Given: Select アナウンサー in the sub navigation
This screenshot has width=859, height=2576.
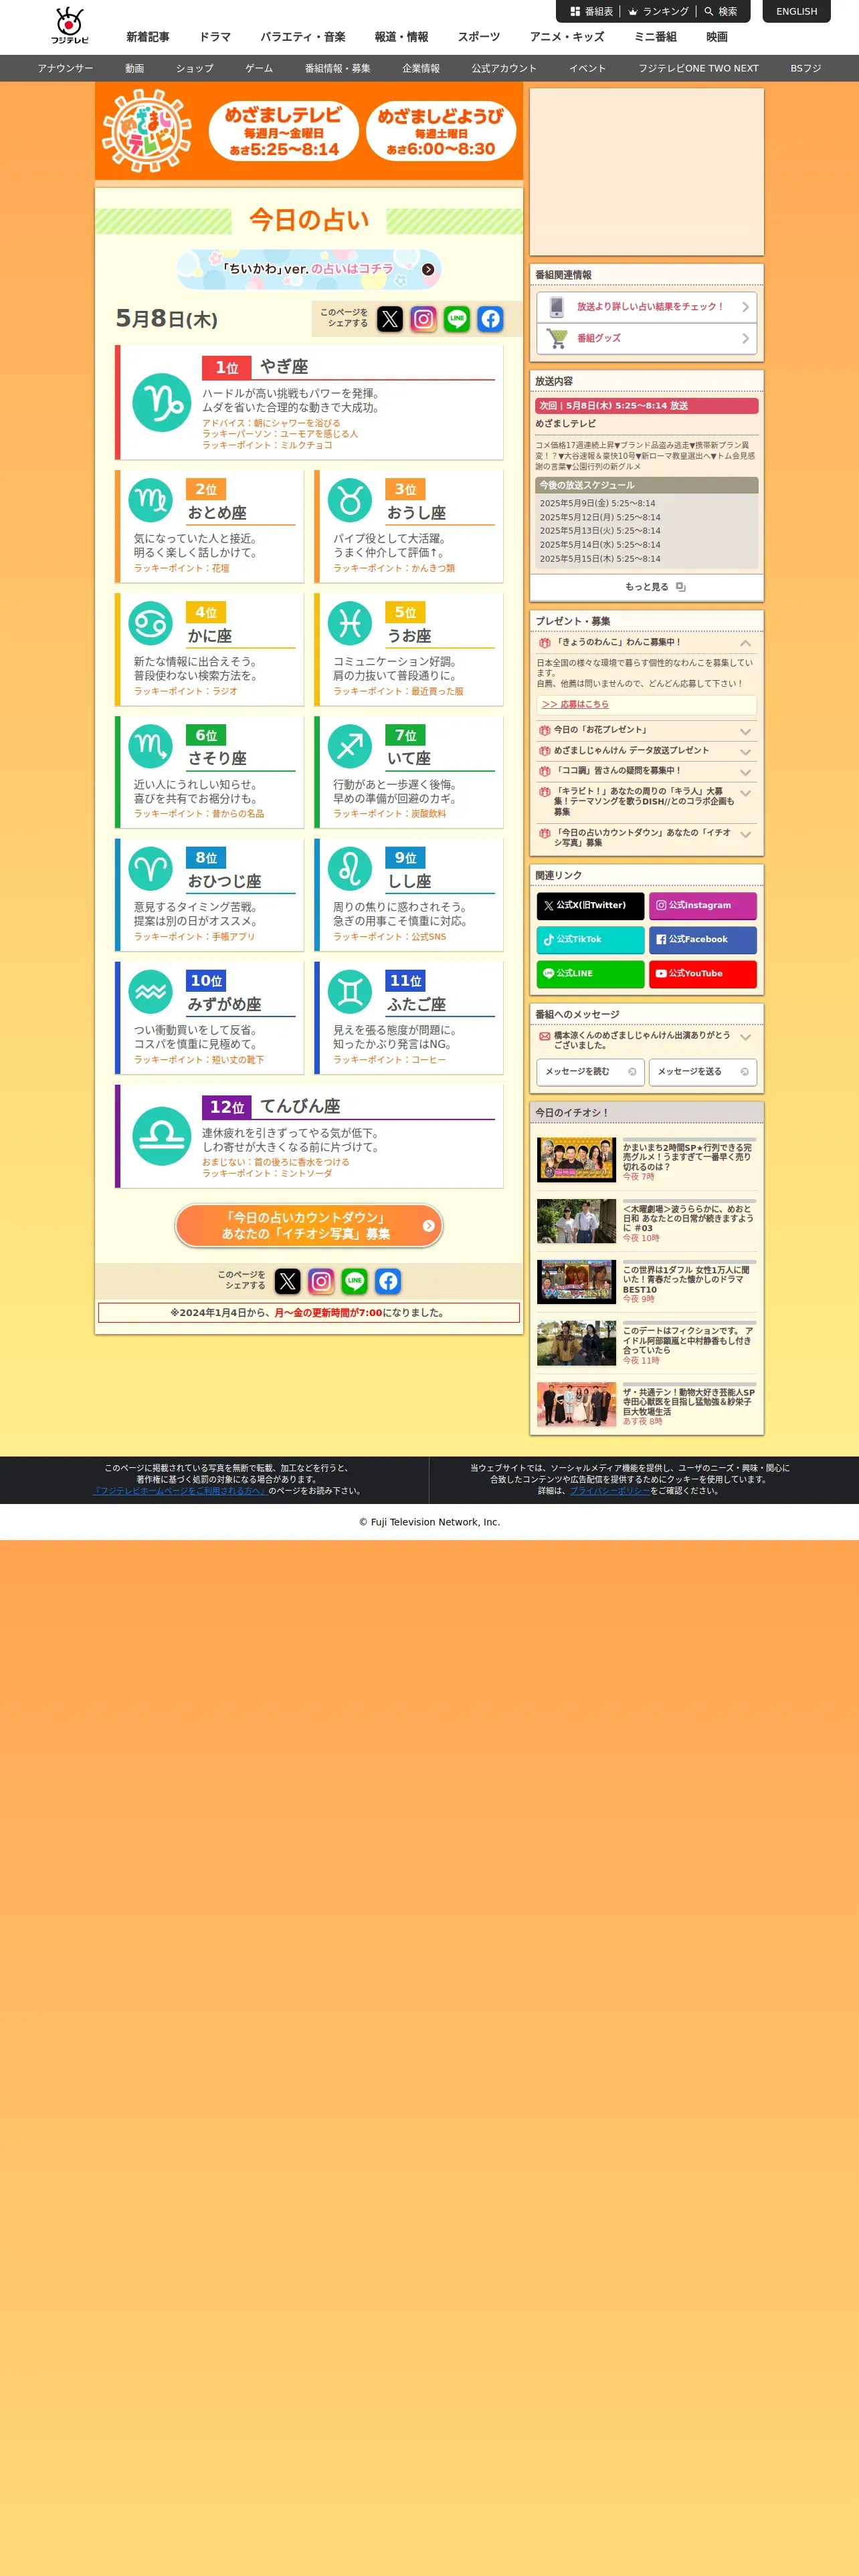Looking at the screenshot, I should (65, 68).
